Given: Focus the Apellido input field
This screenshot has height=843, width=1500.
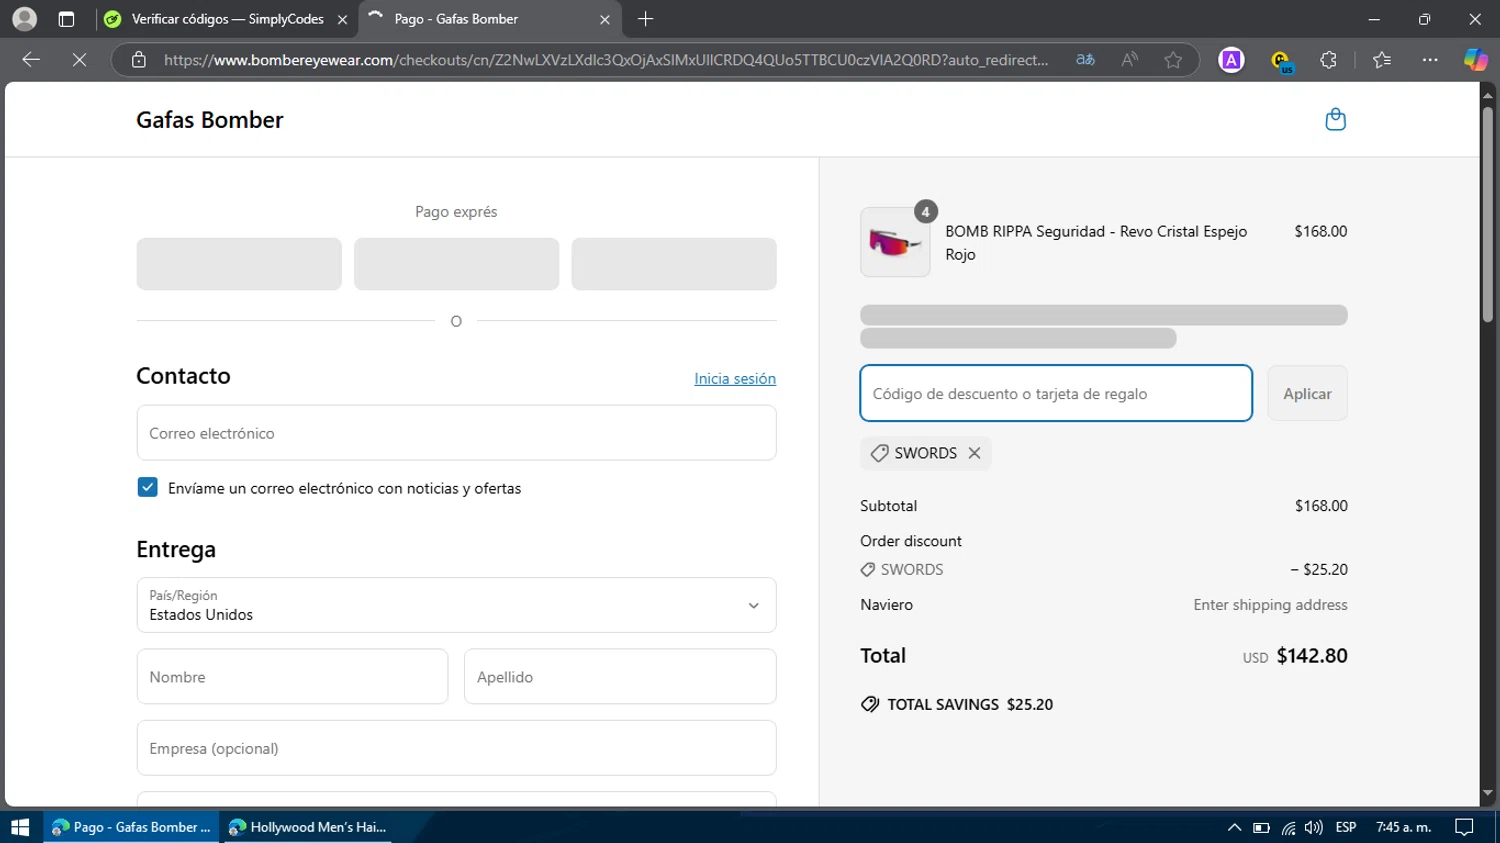Looking at the screenshot, I should pos(620,677).
